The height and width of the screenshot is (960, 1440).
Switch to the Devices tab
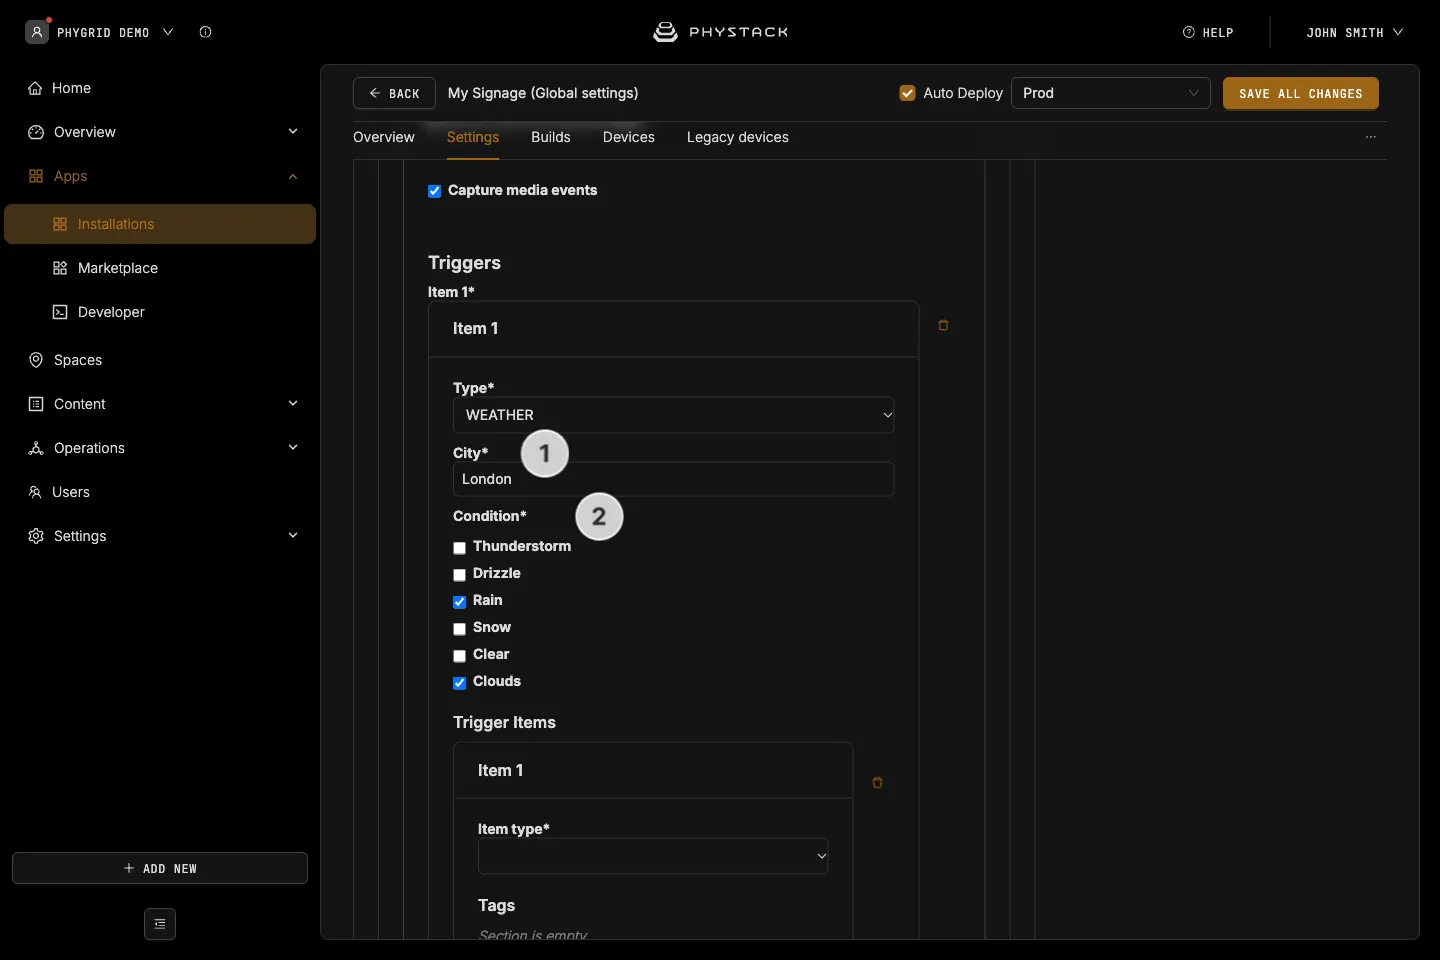point(629,137)
